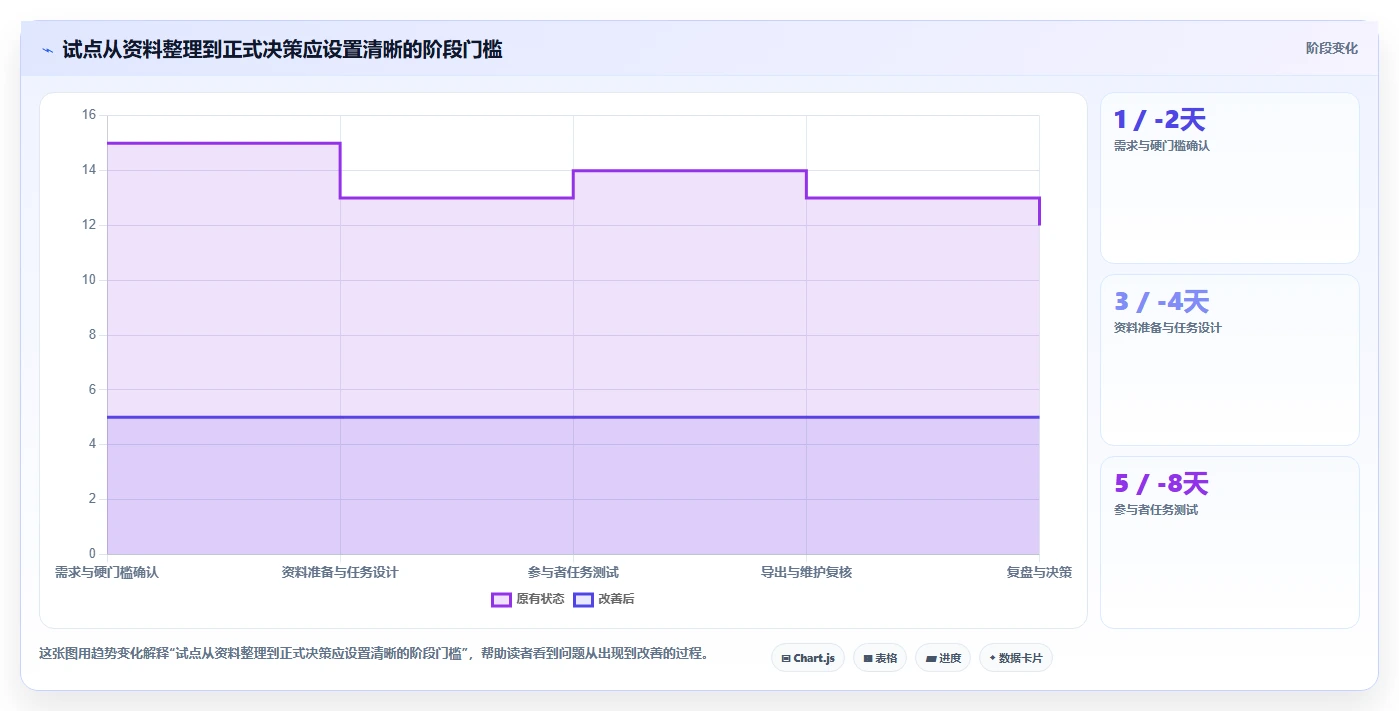Click the icon in the 表格 tag
This screenshot has height=711, width=1399.
click(x=868, y=659)
